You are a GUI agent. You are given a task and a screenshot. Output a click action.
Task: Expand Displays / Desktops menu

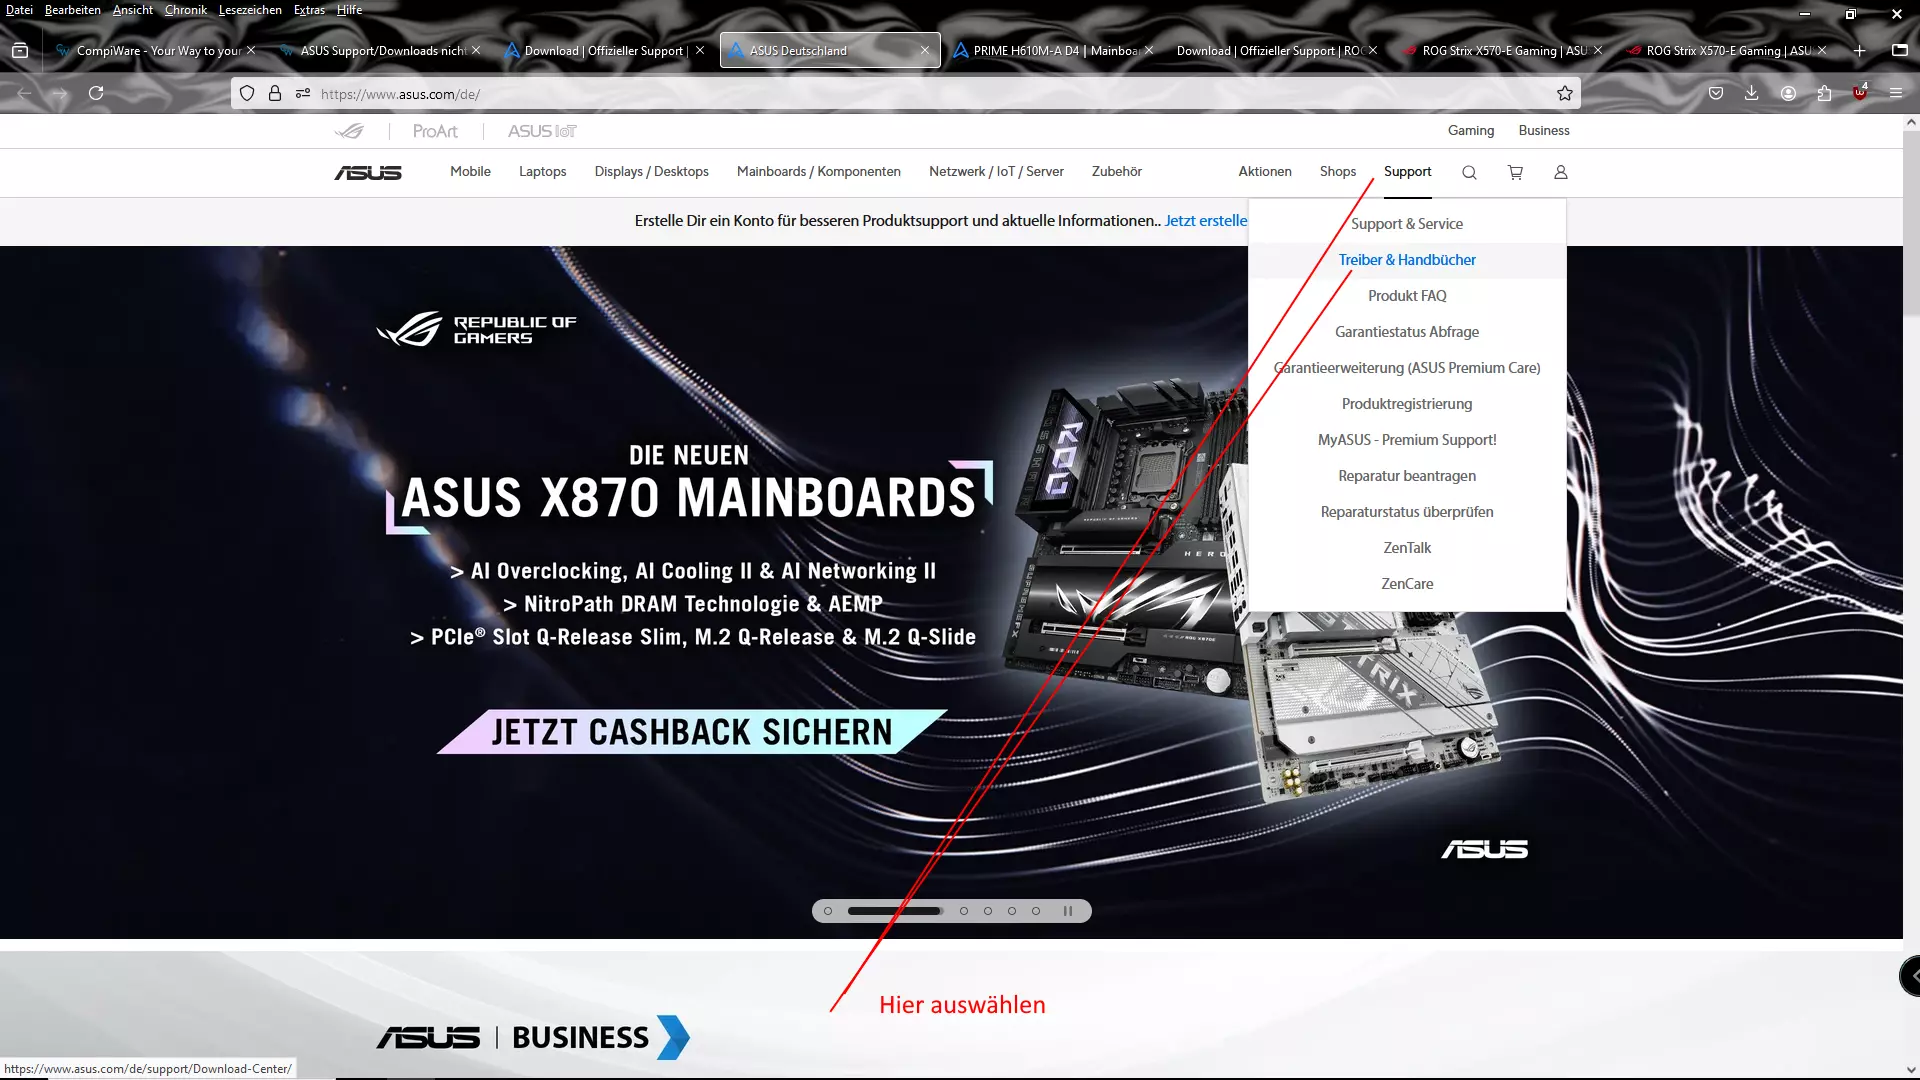pyautogui.click(x=652, y=172)
